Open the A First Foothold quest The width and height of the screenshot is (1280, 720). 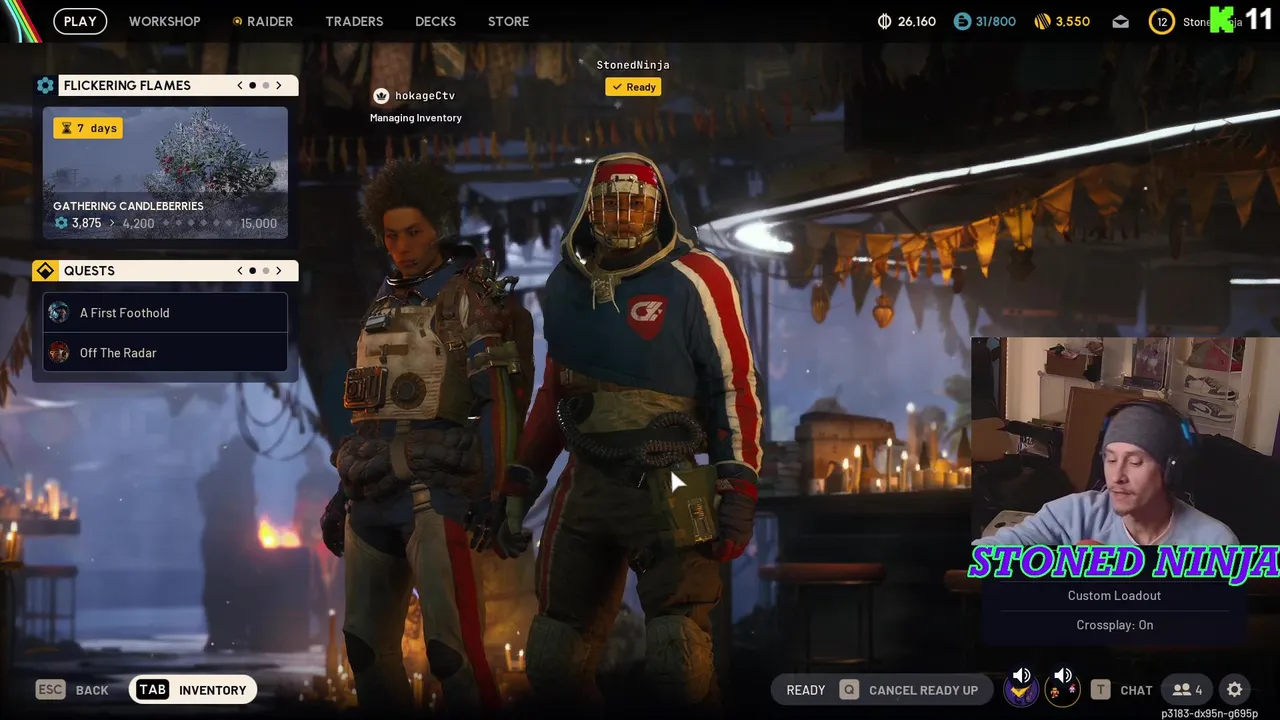click(165, 312)
